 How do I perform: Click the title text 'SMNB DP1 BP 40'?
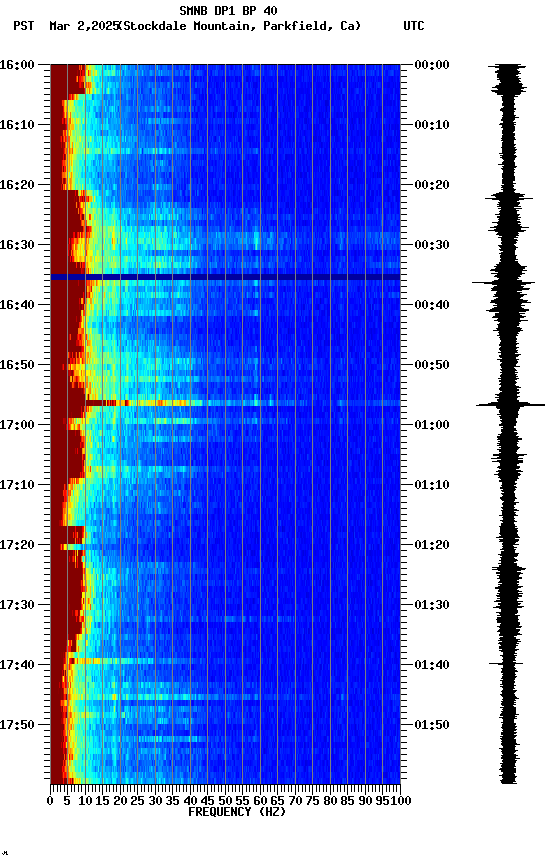click(x=228, y=10)
